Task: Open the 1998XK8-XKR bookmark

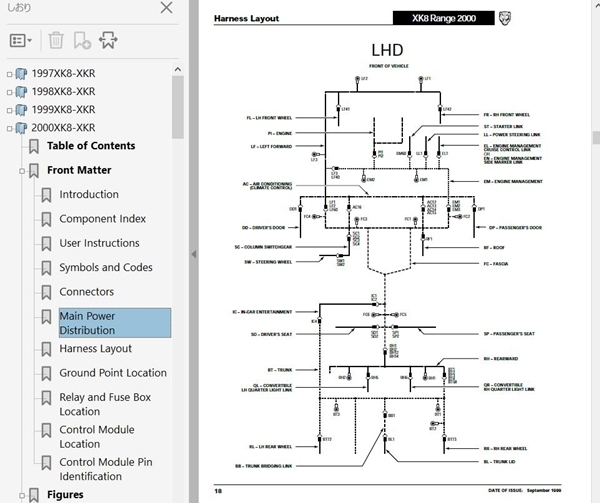Action: tap(63, 91)
